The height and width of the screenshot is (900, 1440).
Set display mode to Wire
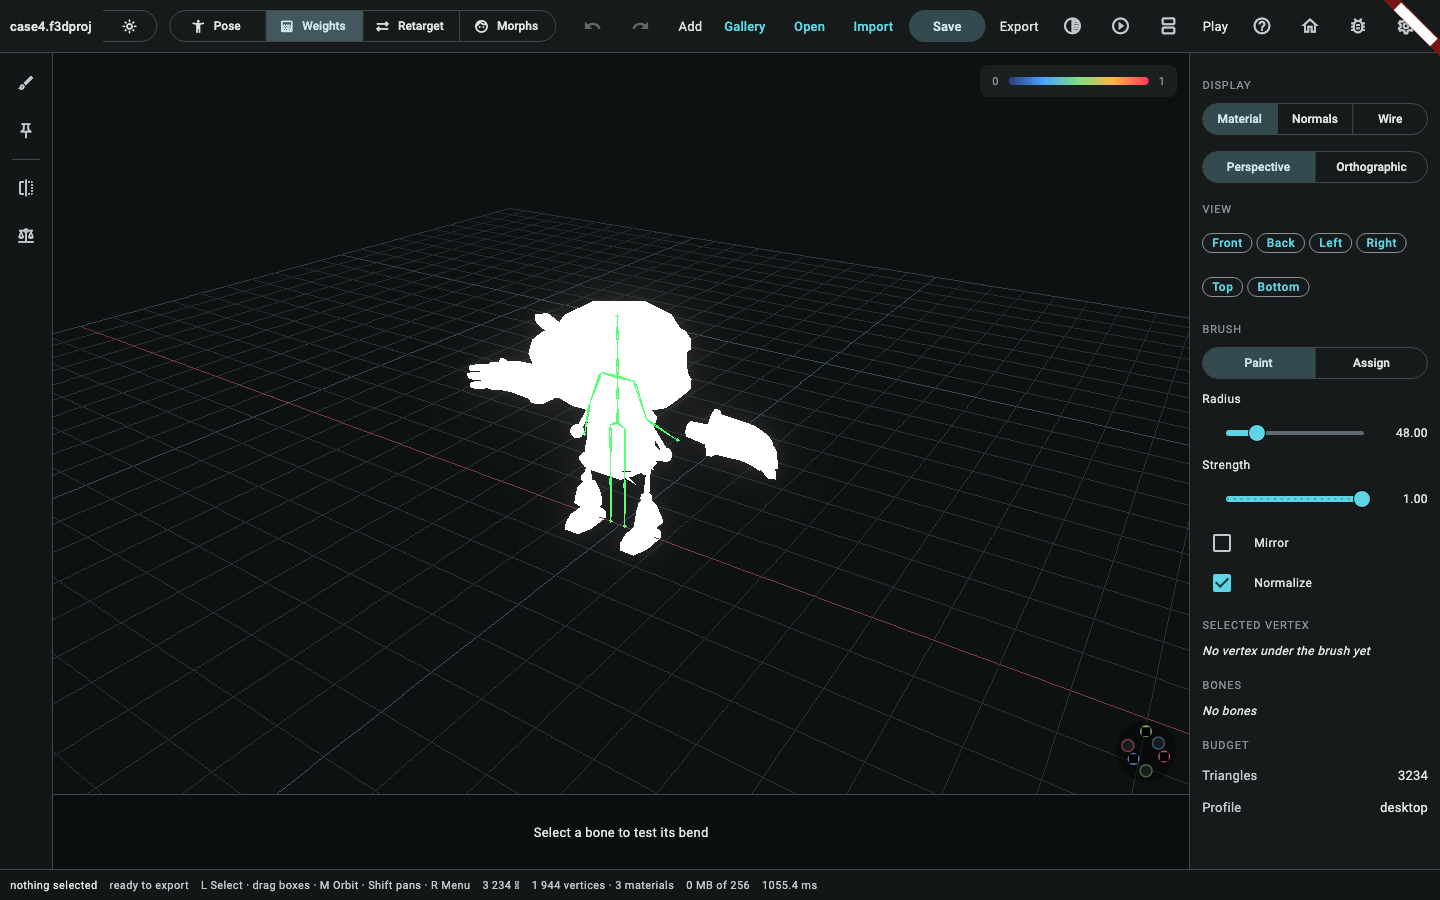click(x=1390, y=119)
